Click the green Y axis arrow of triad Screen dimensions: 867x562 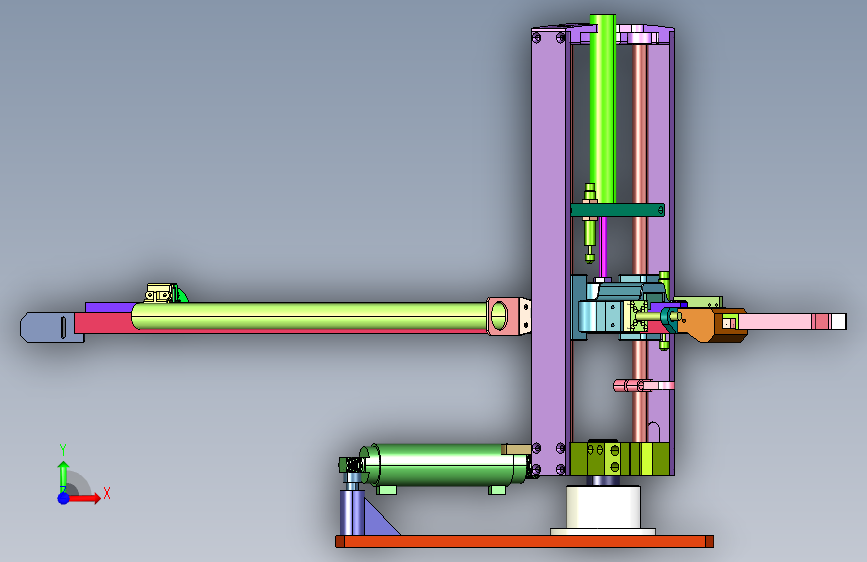coord(64,476)
